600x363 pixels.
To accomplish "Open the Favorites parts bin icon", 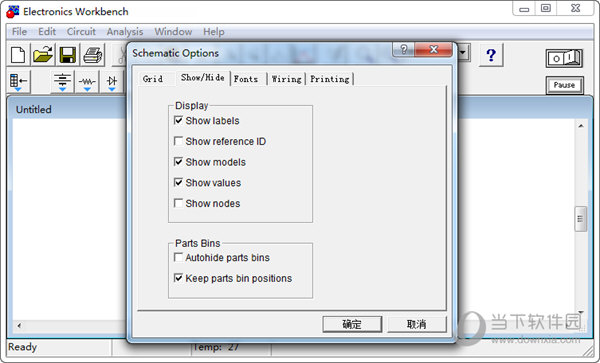I will tap(18, 81).
